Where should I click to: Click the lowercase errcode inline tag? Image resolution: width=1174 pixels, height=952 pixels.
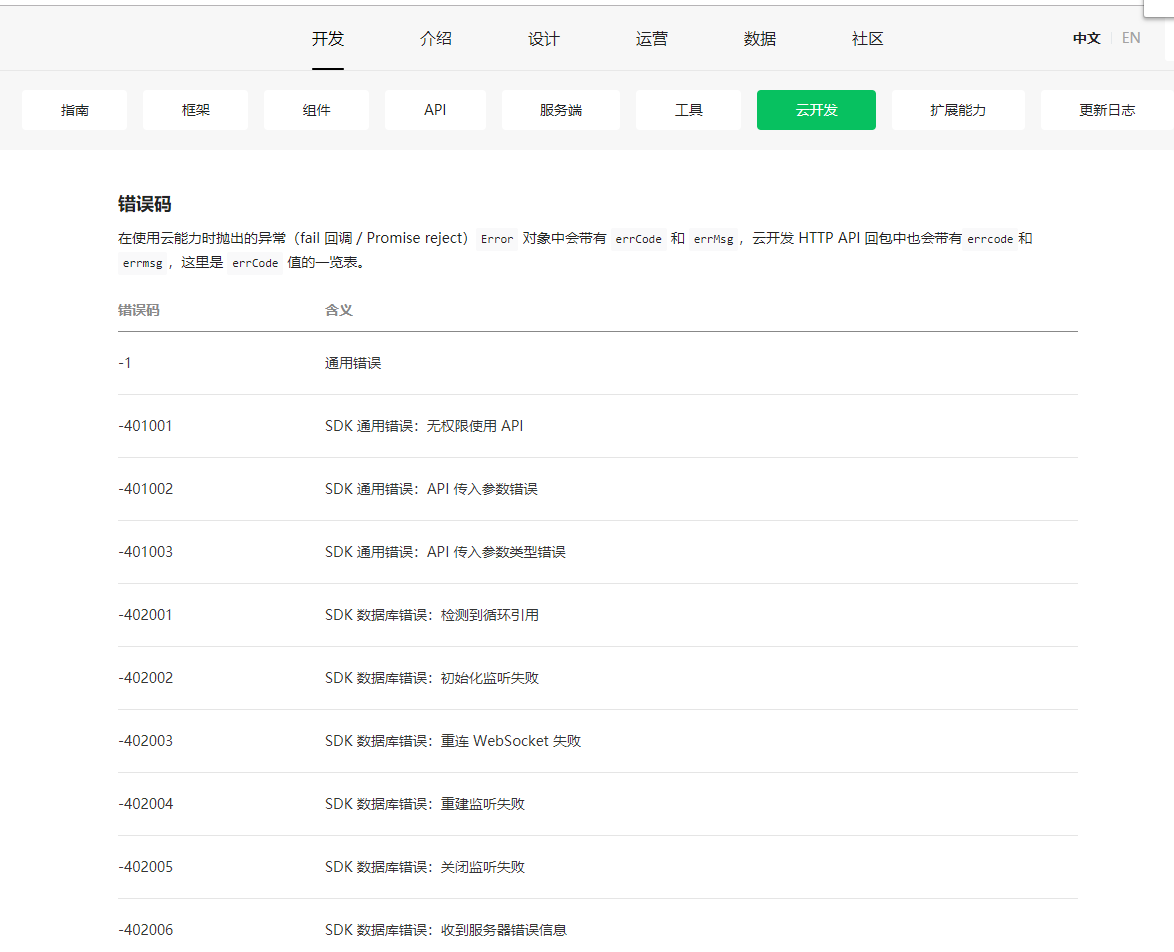coord(990,239)
